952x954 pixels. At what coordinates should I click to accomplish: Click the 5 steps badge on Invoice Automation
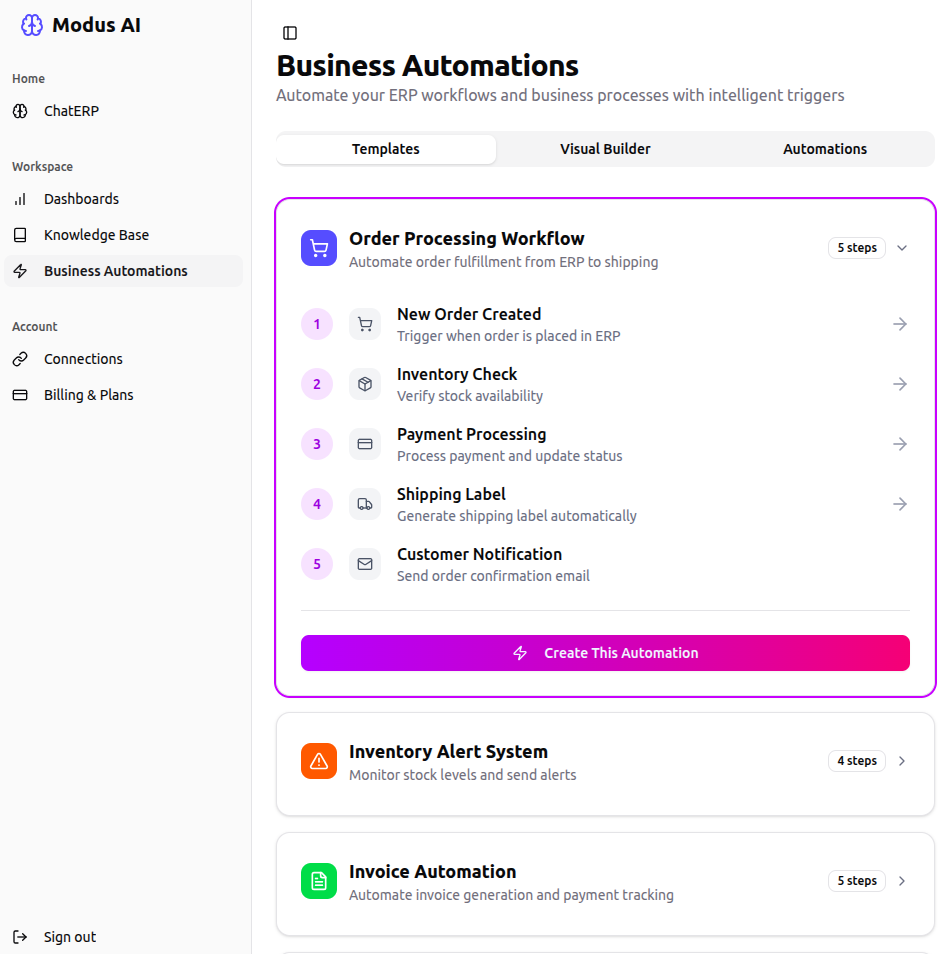point(856,881)
